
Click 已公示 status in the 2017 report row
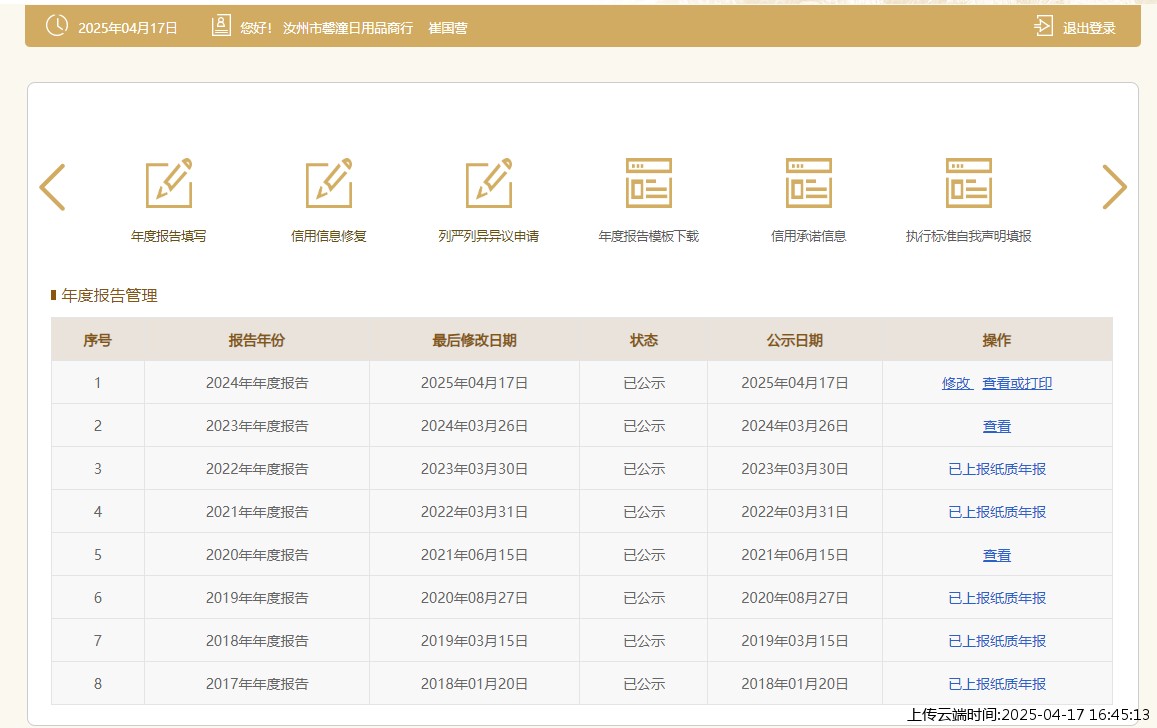(x=643, y=684)
